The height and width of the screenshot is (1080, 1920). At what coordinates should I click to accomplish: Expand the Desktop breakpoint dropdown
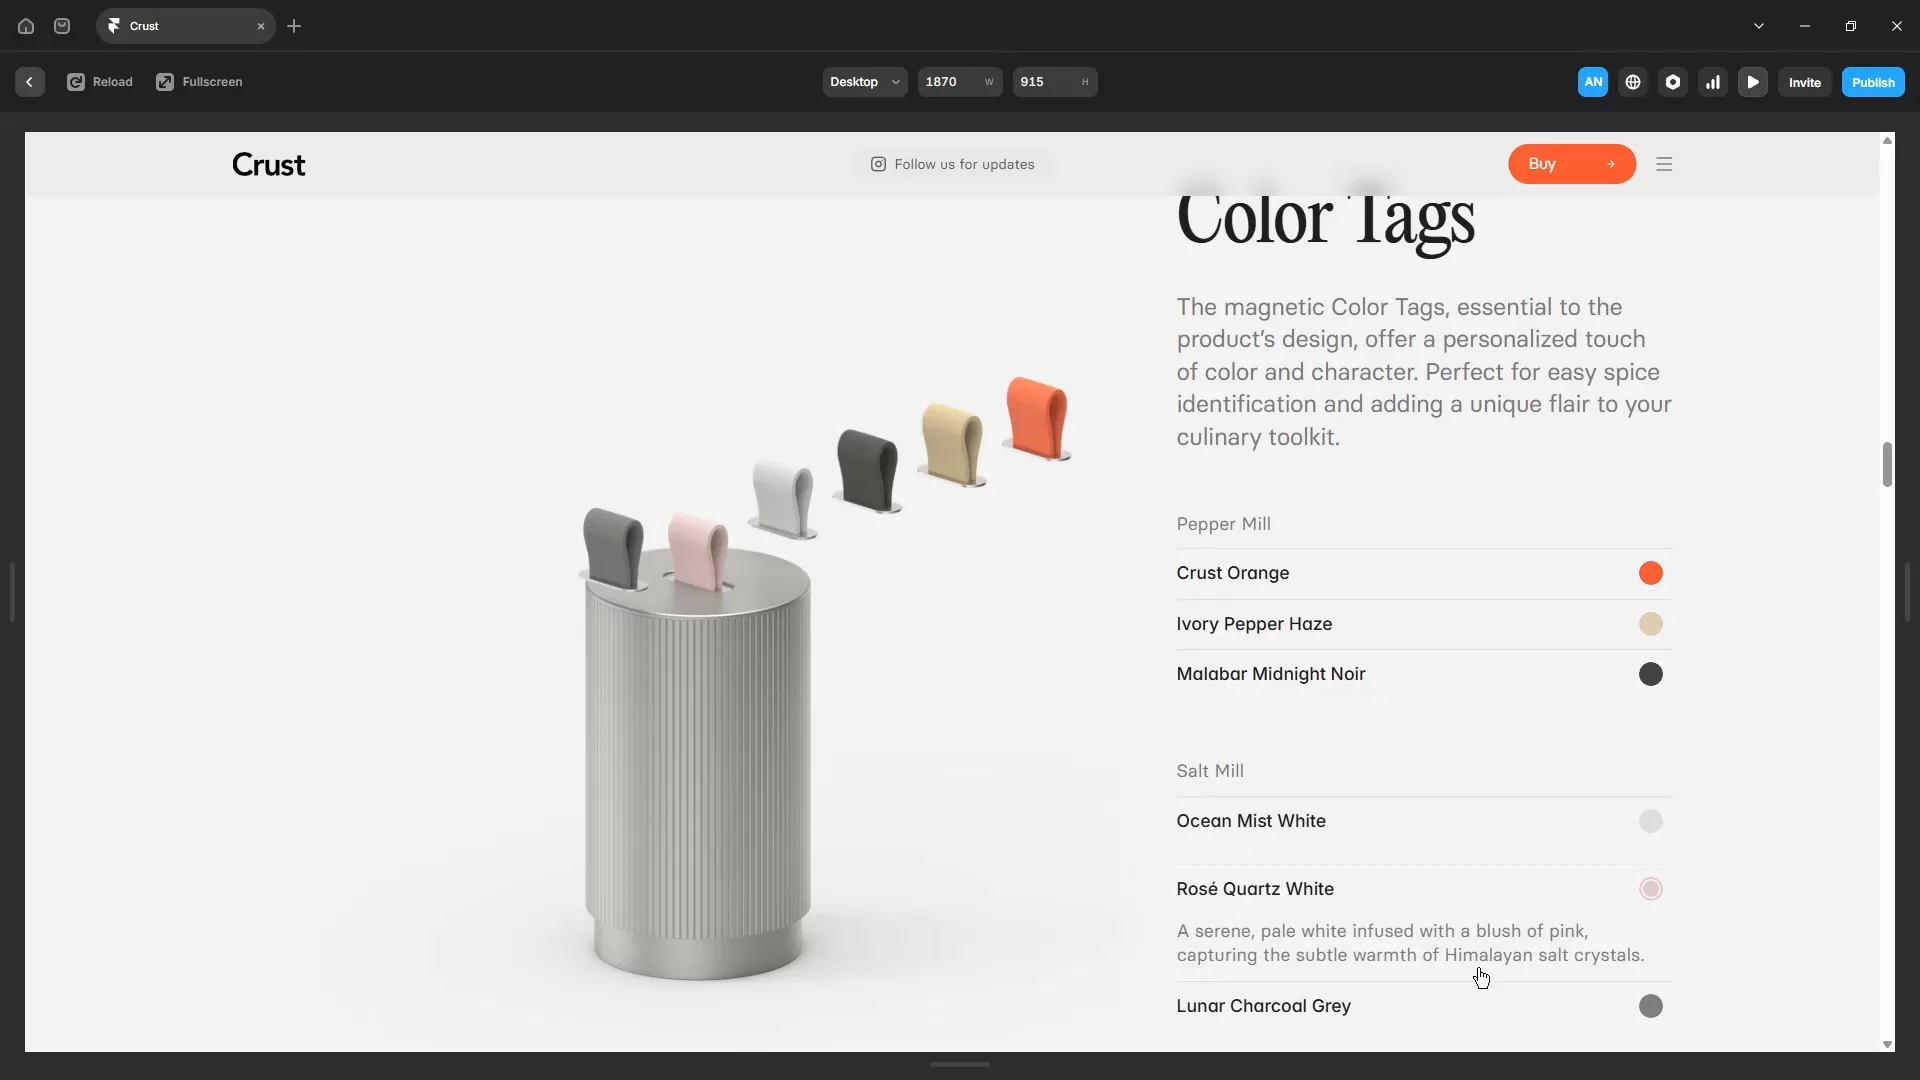click(x=865, y=82)
